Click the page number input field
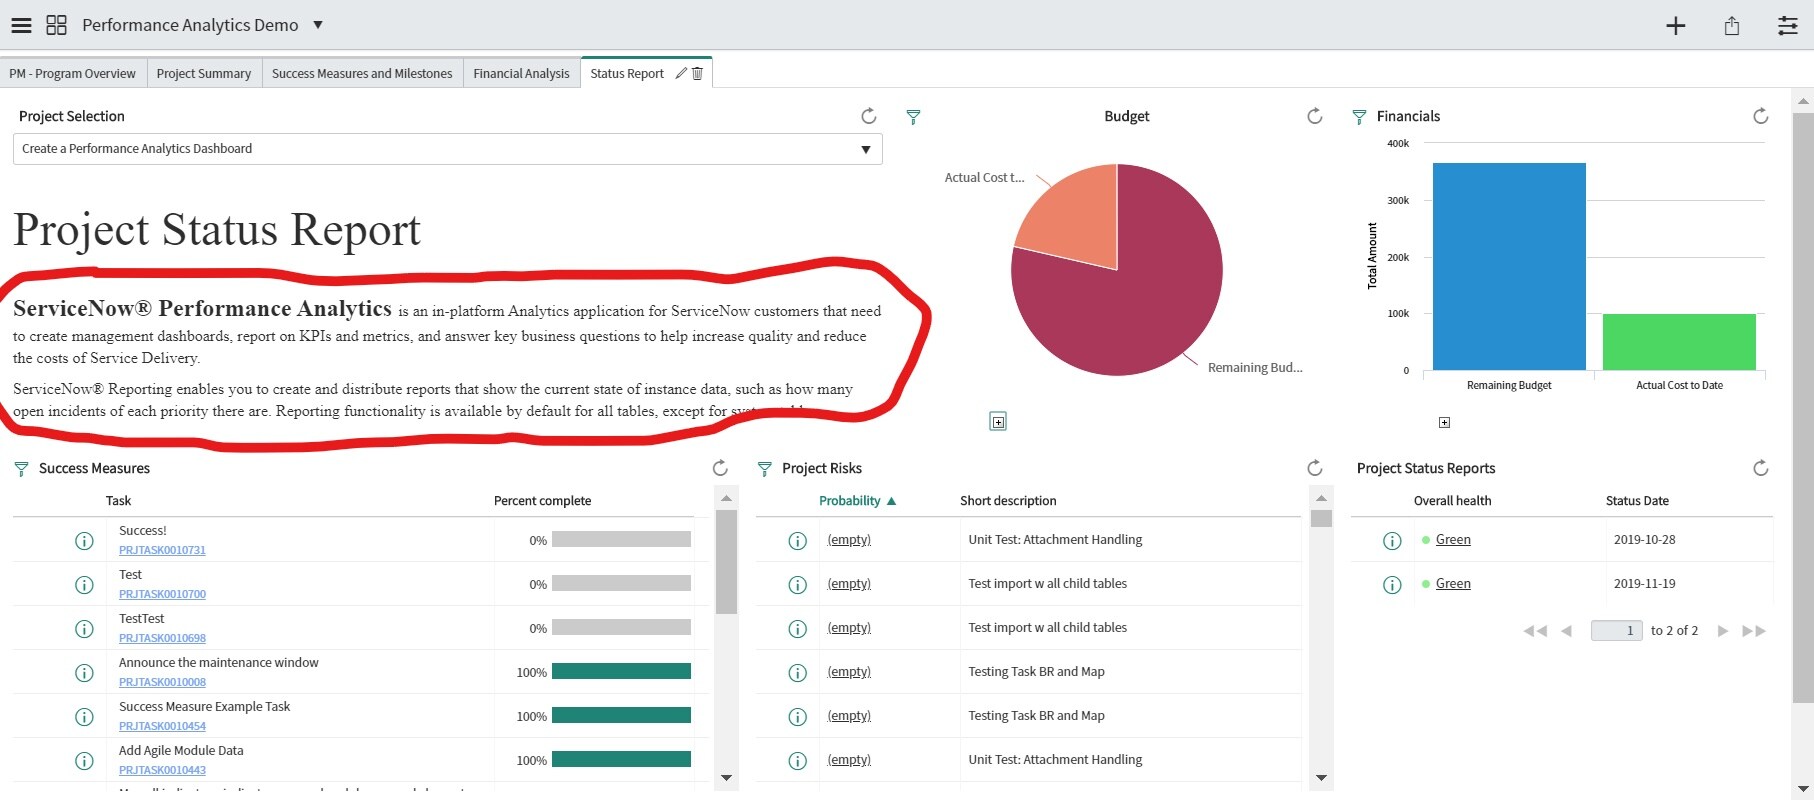The image size is (1814, 800). 1616,631
